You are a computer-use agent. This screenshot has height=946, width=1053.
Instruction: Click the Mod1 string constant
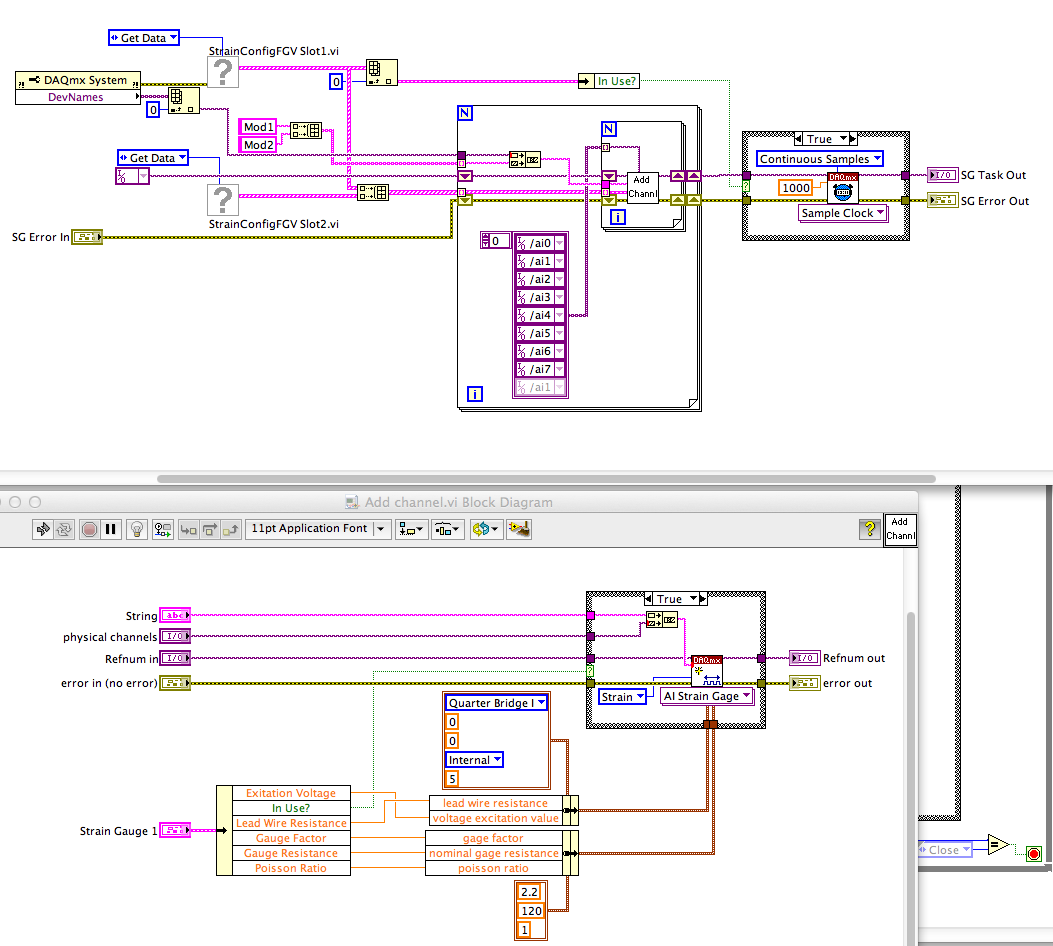[258, 127]
